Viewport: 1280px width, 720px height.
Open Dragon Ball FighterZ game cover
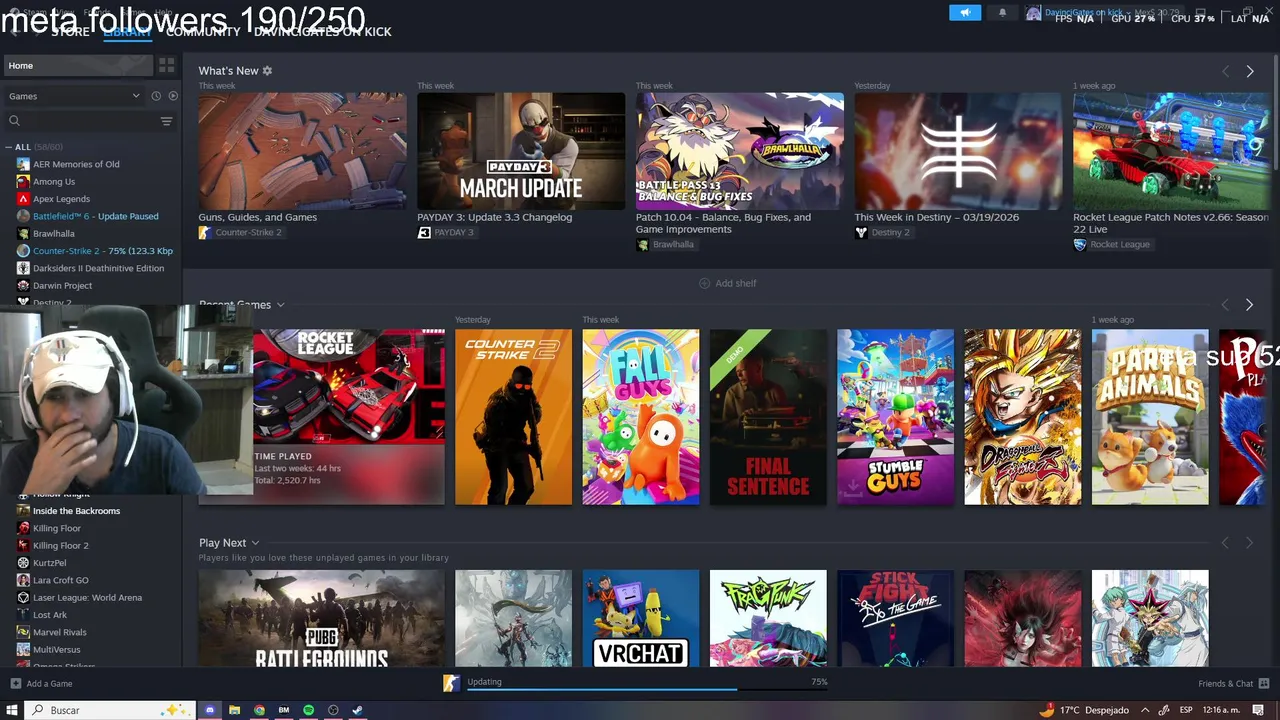pyautogui.click(x=1022, y=417)
